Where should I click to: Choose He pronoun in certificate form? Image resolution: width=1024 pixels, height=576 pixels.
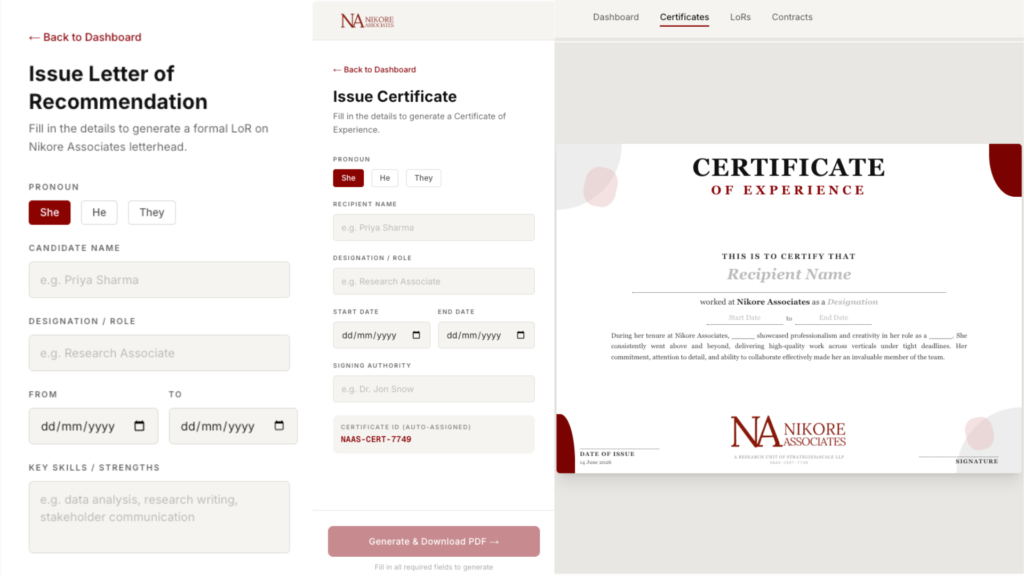pos(385,178)
